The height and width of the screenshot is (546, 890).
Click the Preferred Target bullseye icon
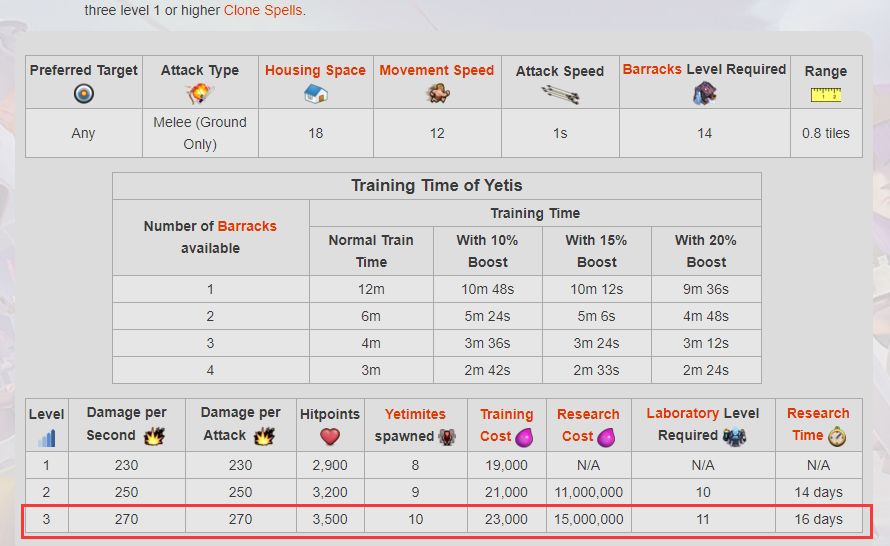click(x=84, y=94)
